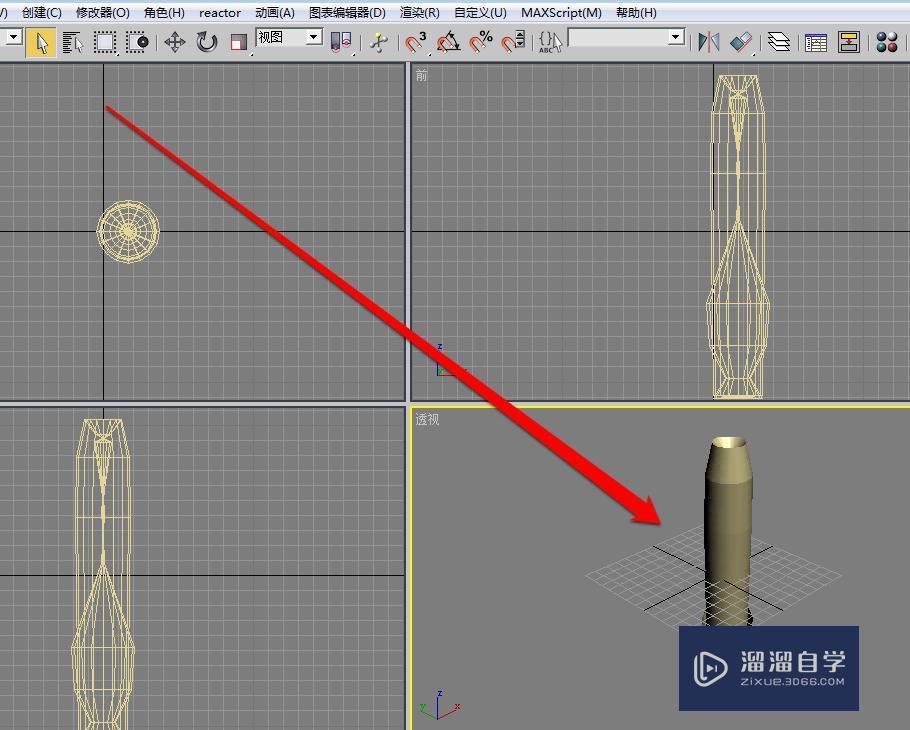Open the leftmost toolbar flyout dropdown
910x730 pixels.
click(12, 38)
